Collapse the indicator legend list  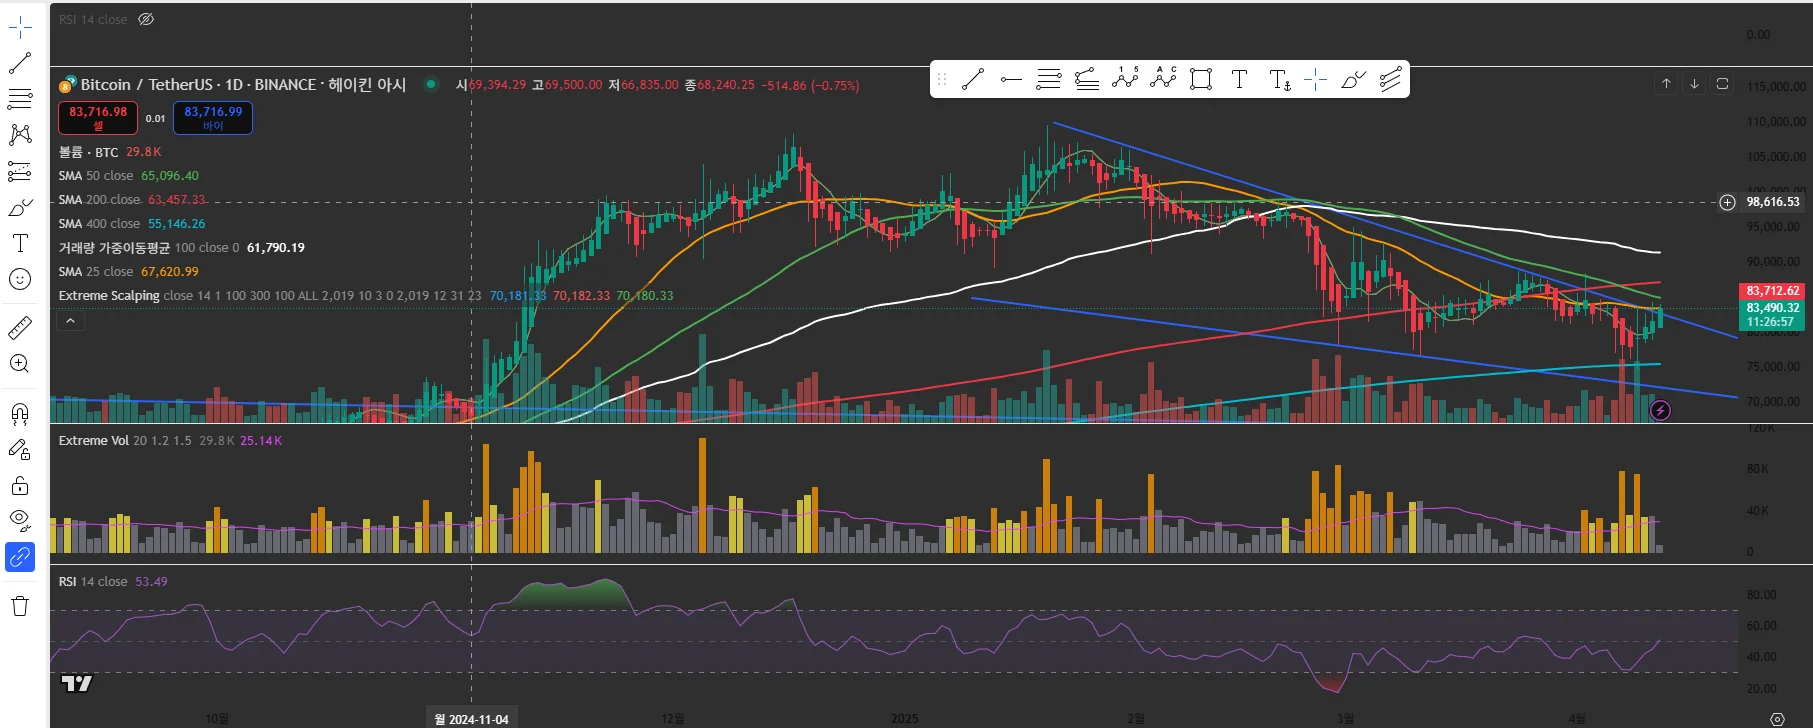(x=70, y=321)
